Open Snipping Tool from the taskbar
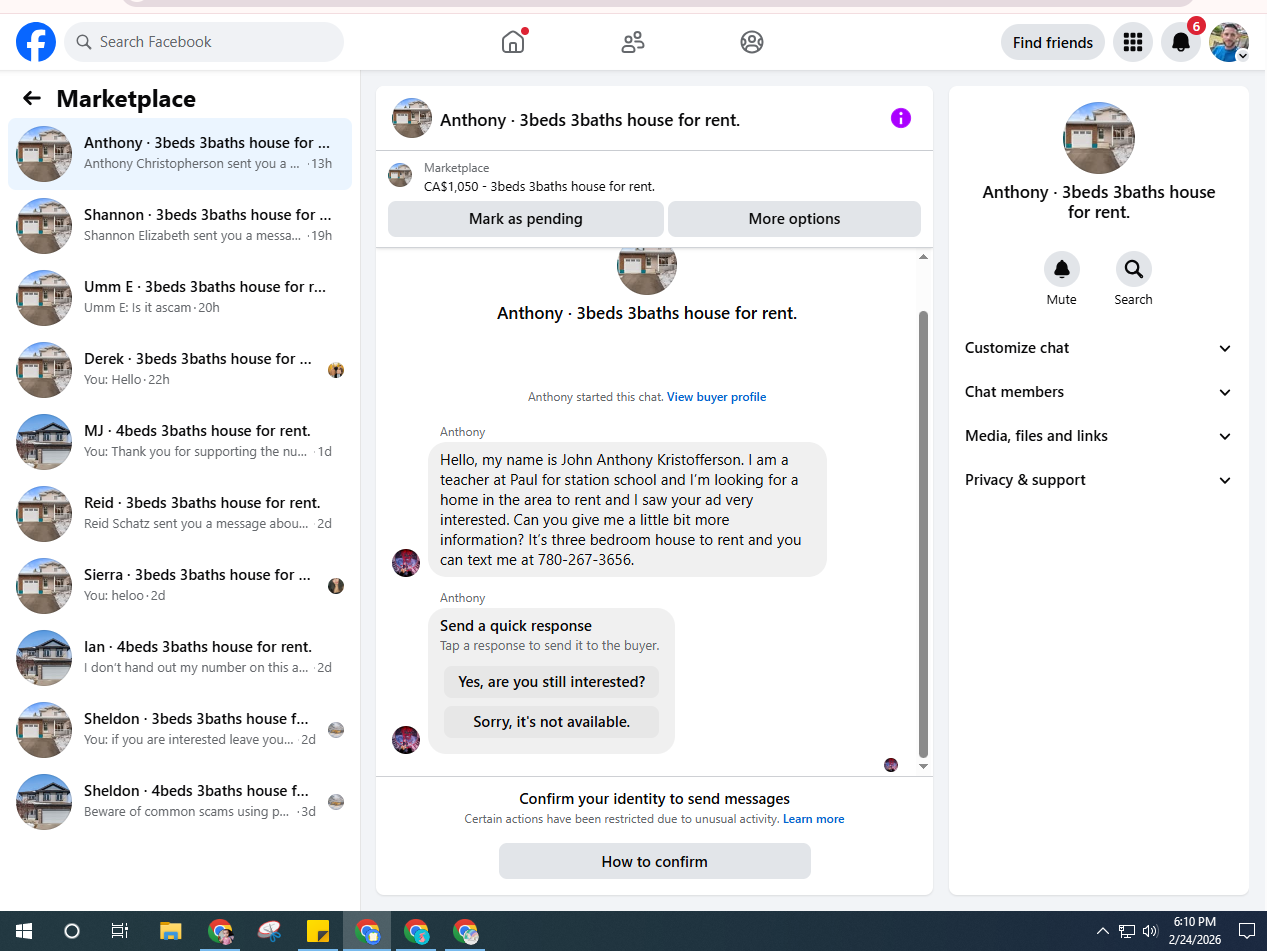 (x=269, y=931)
